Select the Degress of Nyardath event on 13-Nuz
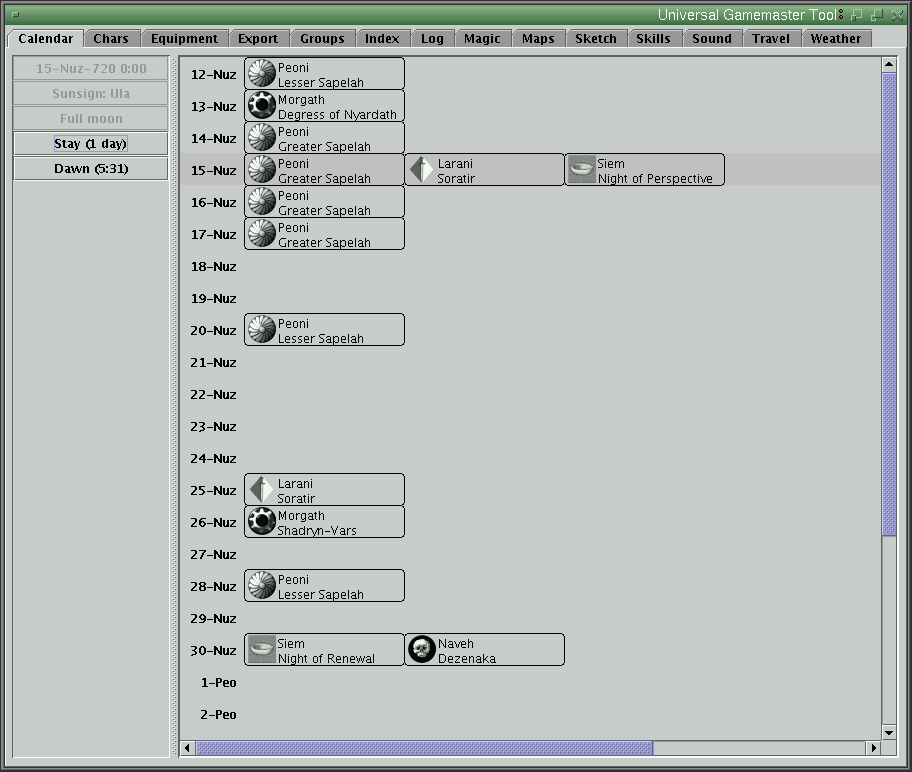This screenshot has width=912, height=772. (325, 105)
